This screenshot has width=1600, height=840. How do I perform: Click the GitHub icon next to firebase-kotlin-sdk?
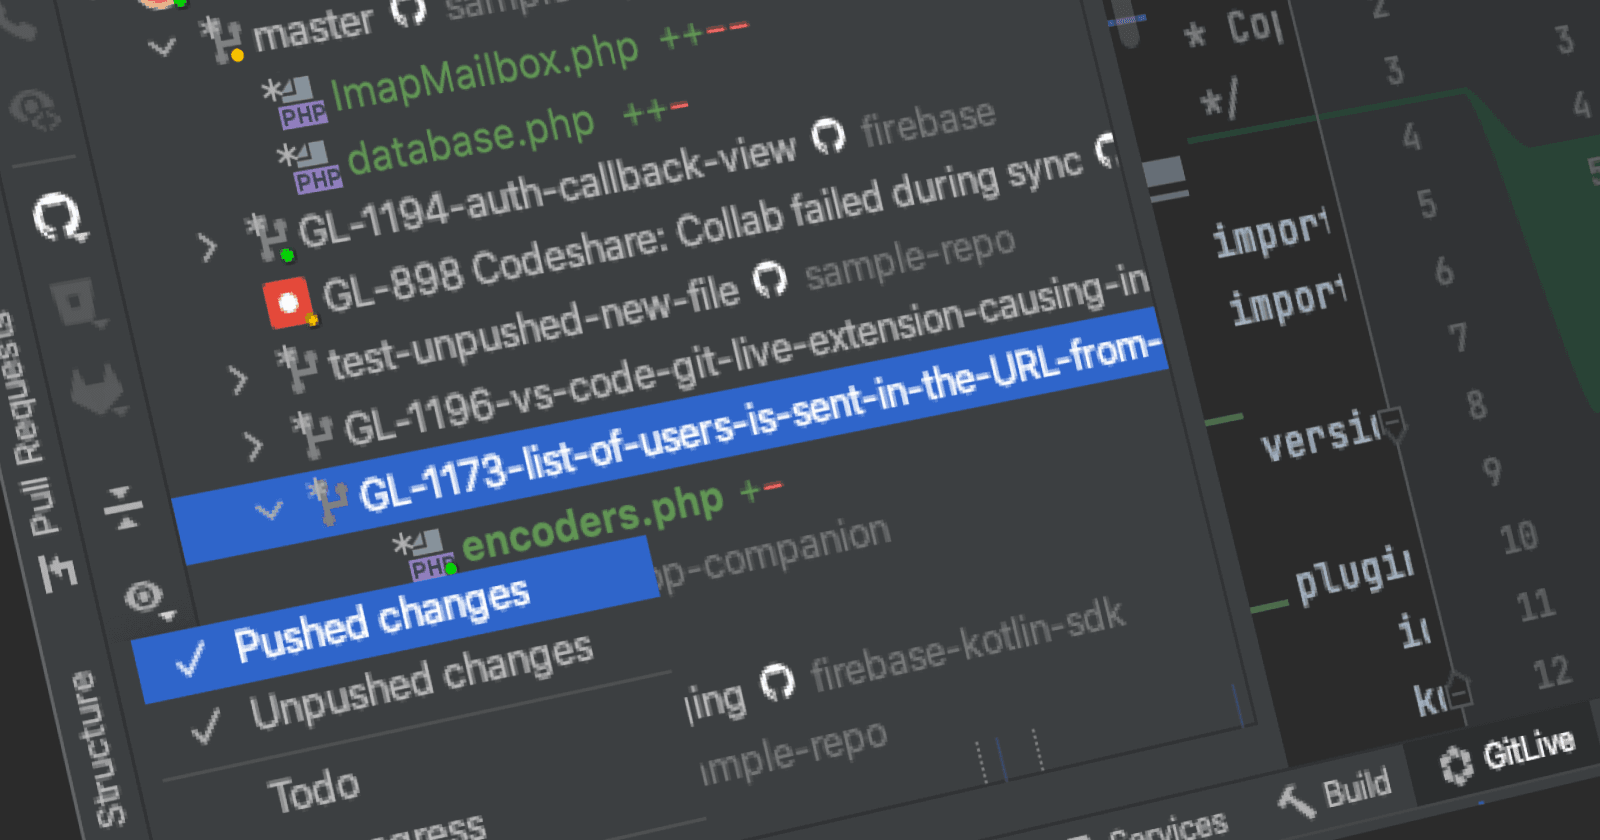point(777,683)
